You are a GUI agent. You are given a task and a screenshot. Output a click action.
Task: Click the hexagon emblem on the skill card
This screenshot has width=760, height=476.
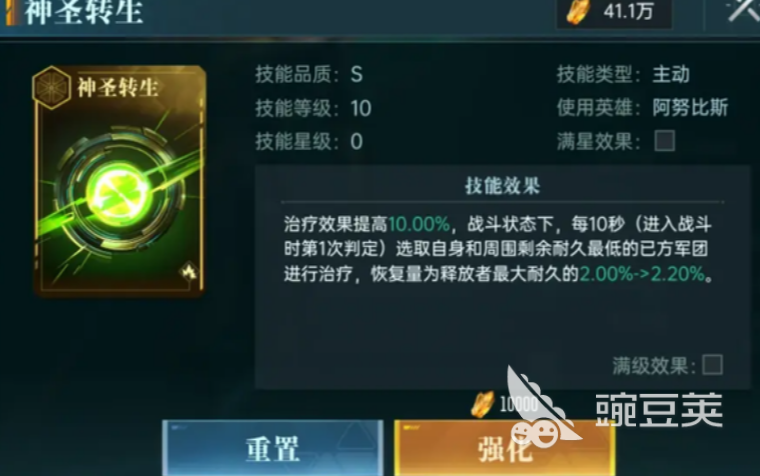51,88
